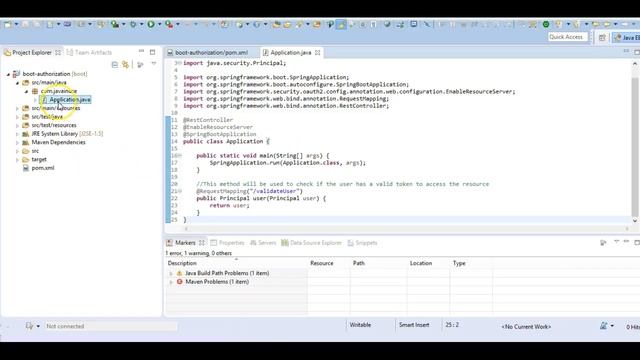Screen dimensions: 640x360
Task: Expand Java Build Path Problems entry
Action: coord(171,273)
